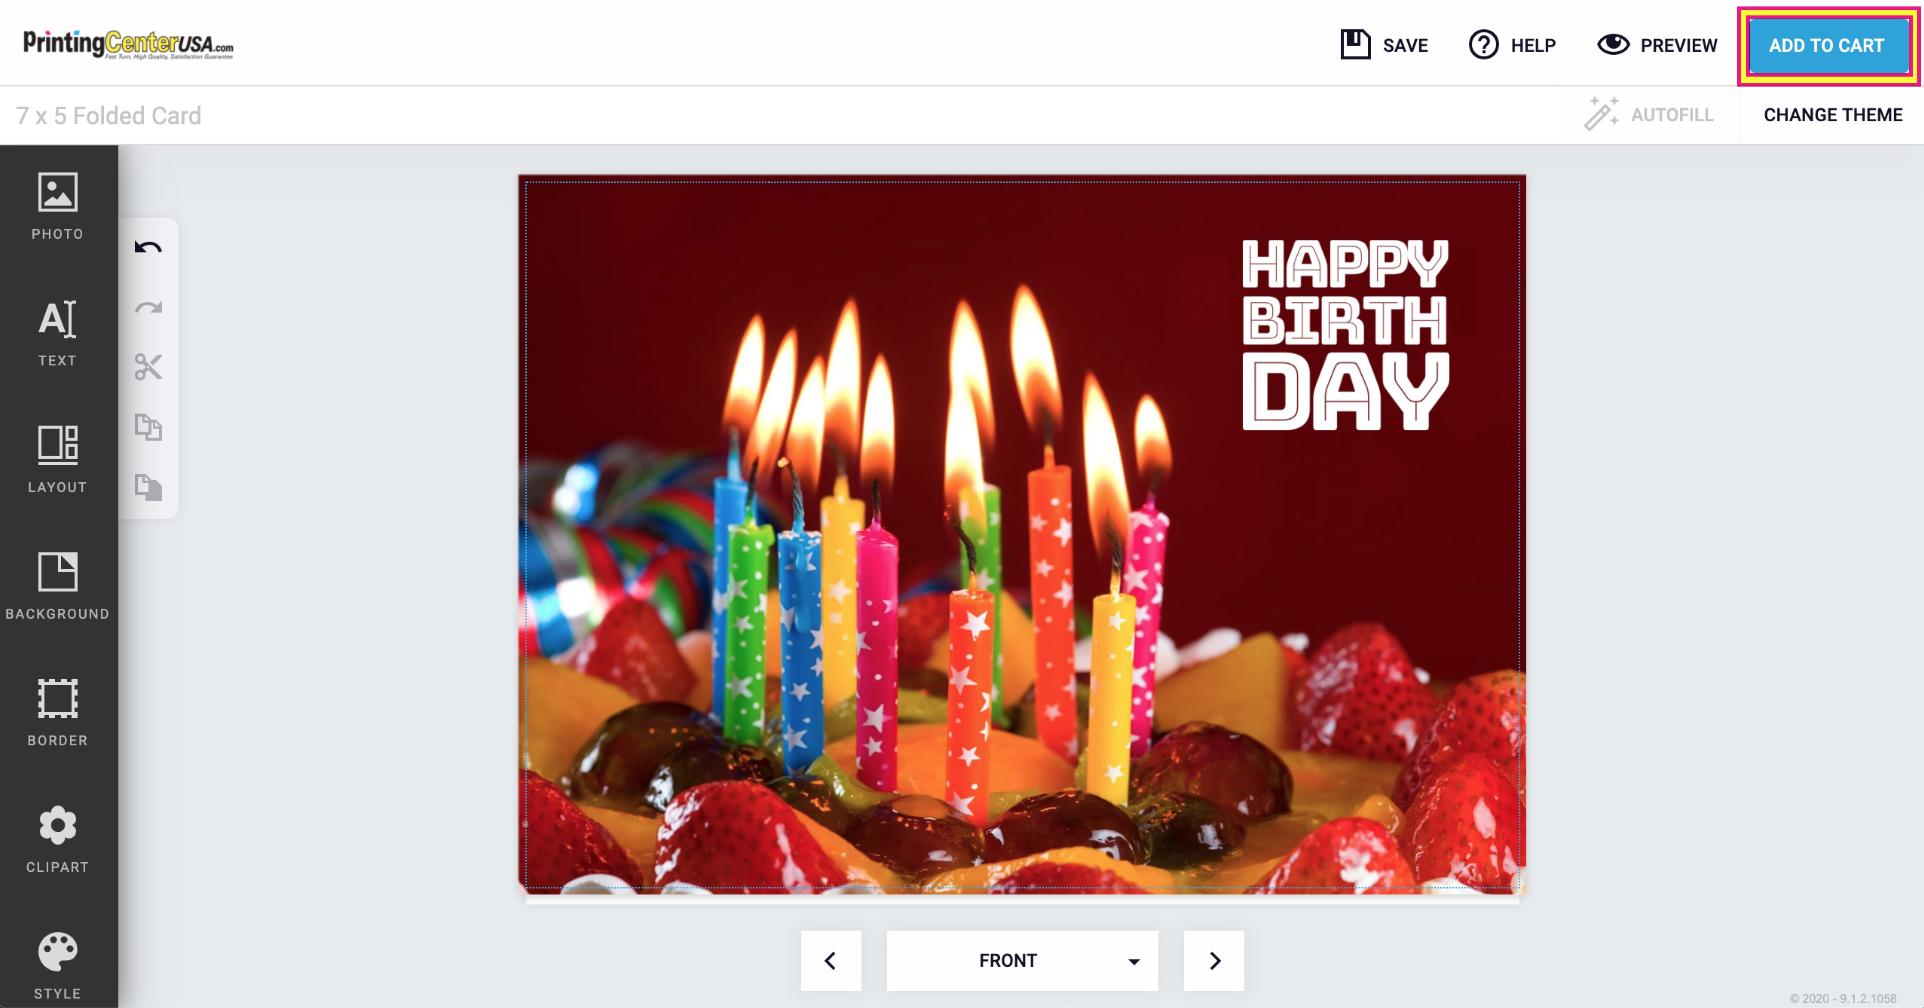Save the card design

[1385, 45]
